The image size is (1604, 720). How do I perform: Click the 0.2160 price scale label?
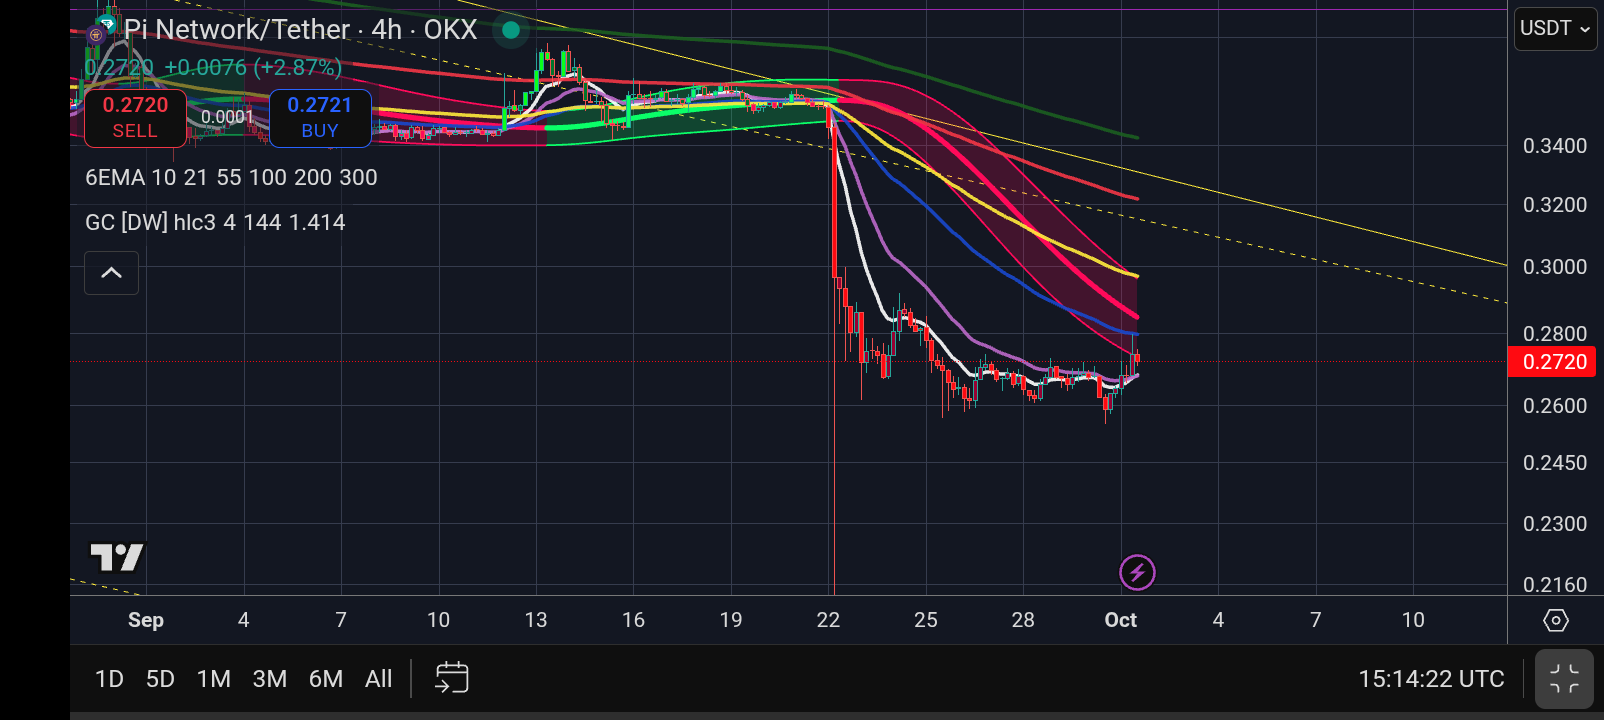point(1555,585)
